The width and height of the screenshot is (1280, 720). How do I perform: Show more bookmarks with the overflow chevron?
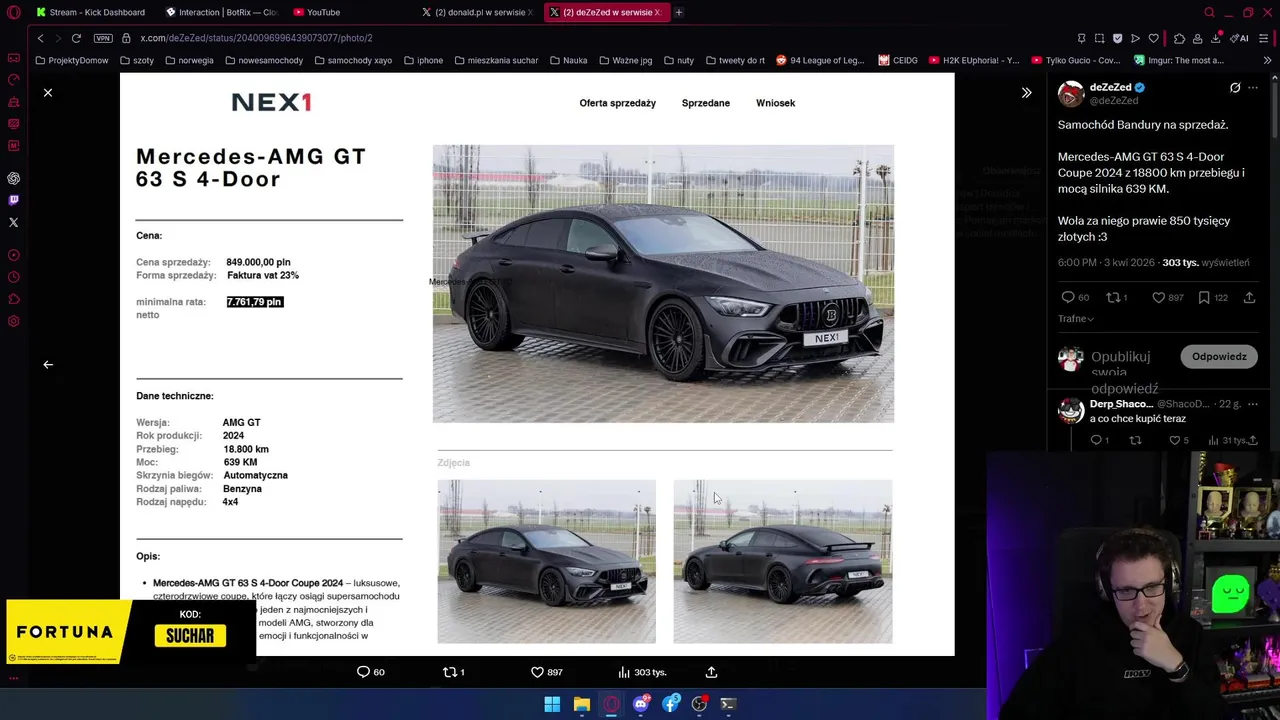(x=1267, y=60)
